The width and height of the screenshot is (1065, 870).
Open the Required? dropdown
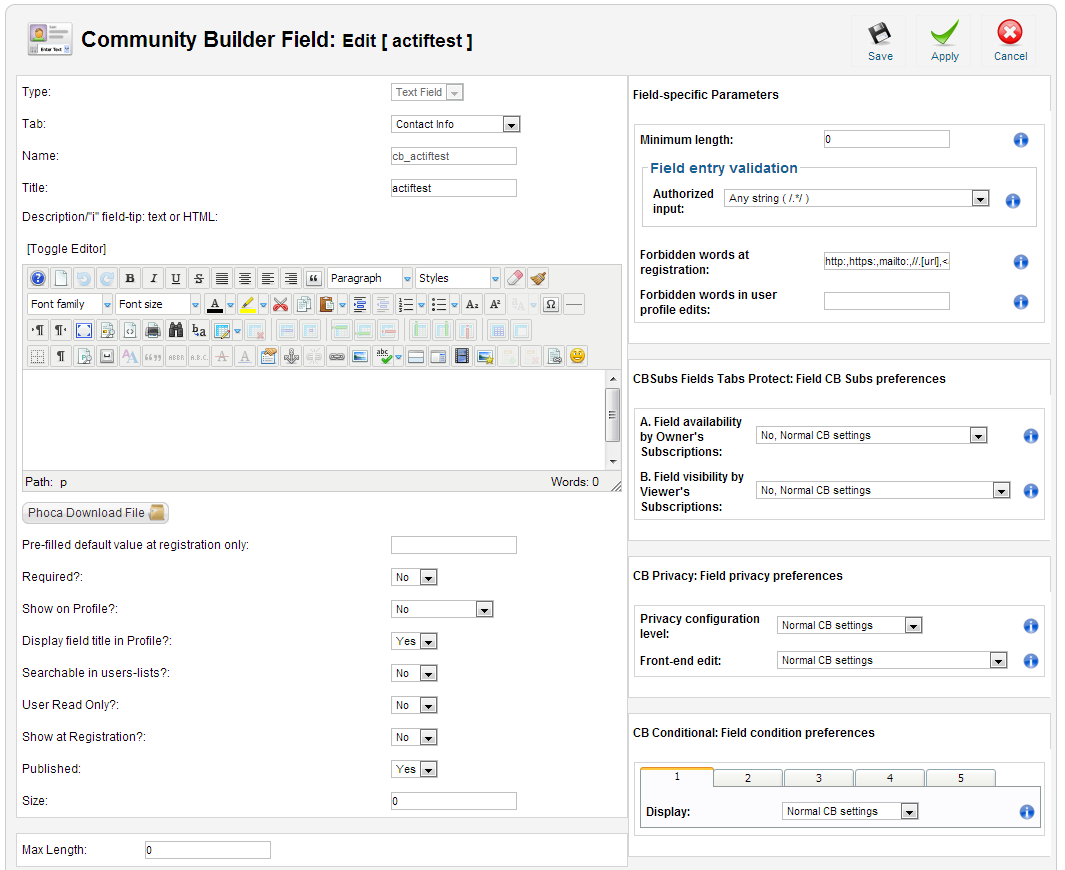414,577
